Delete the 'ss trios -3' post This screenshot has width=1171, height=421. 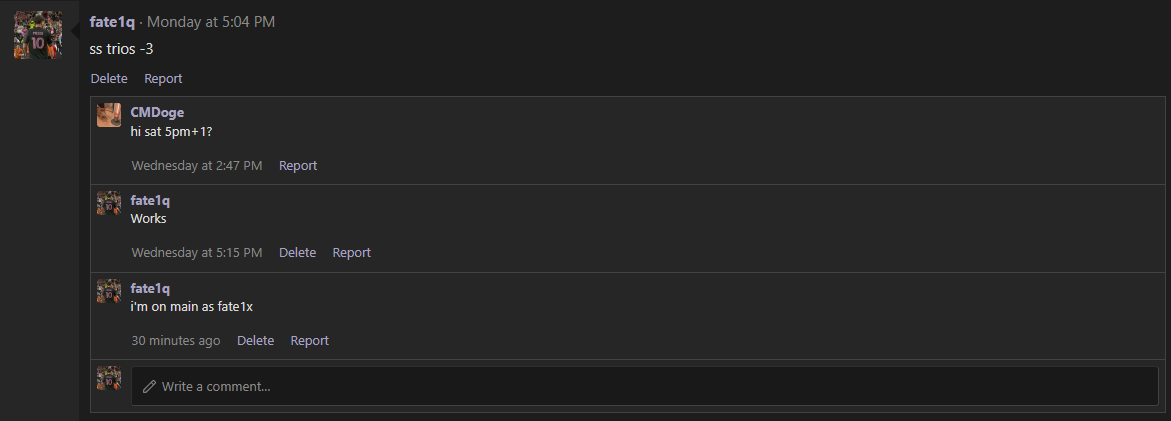[109, 78]
